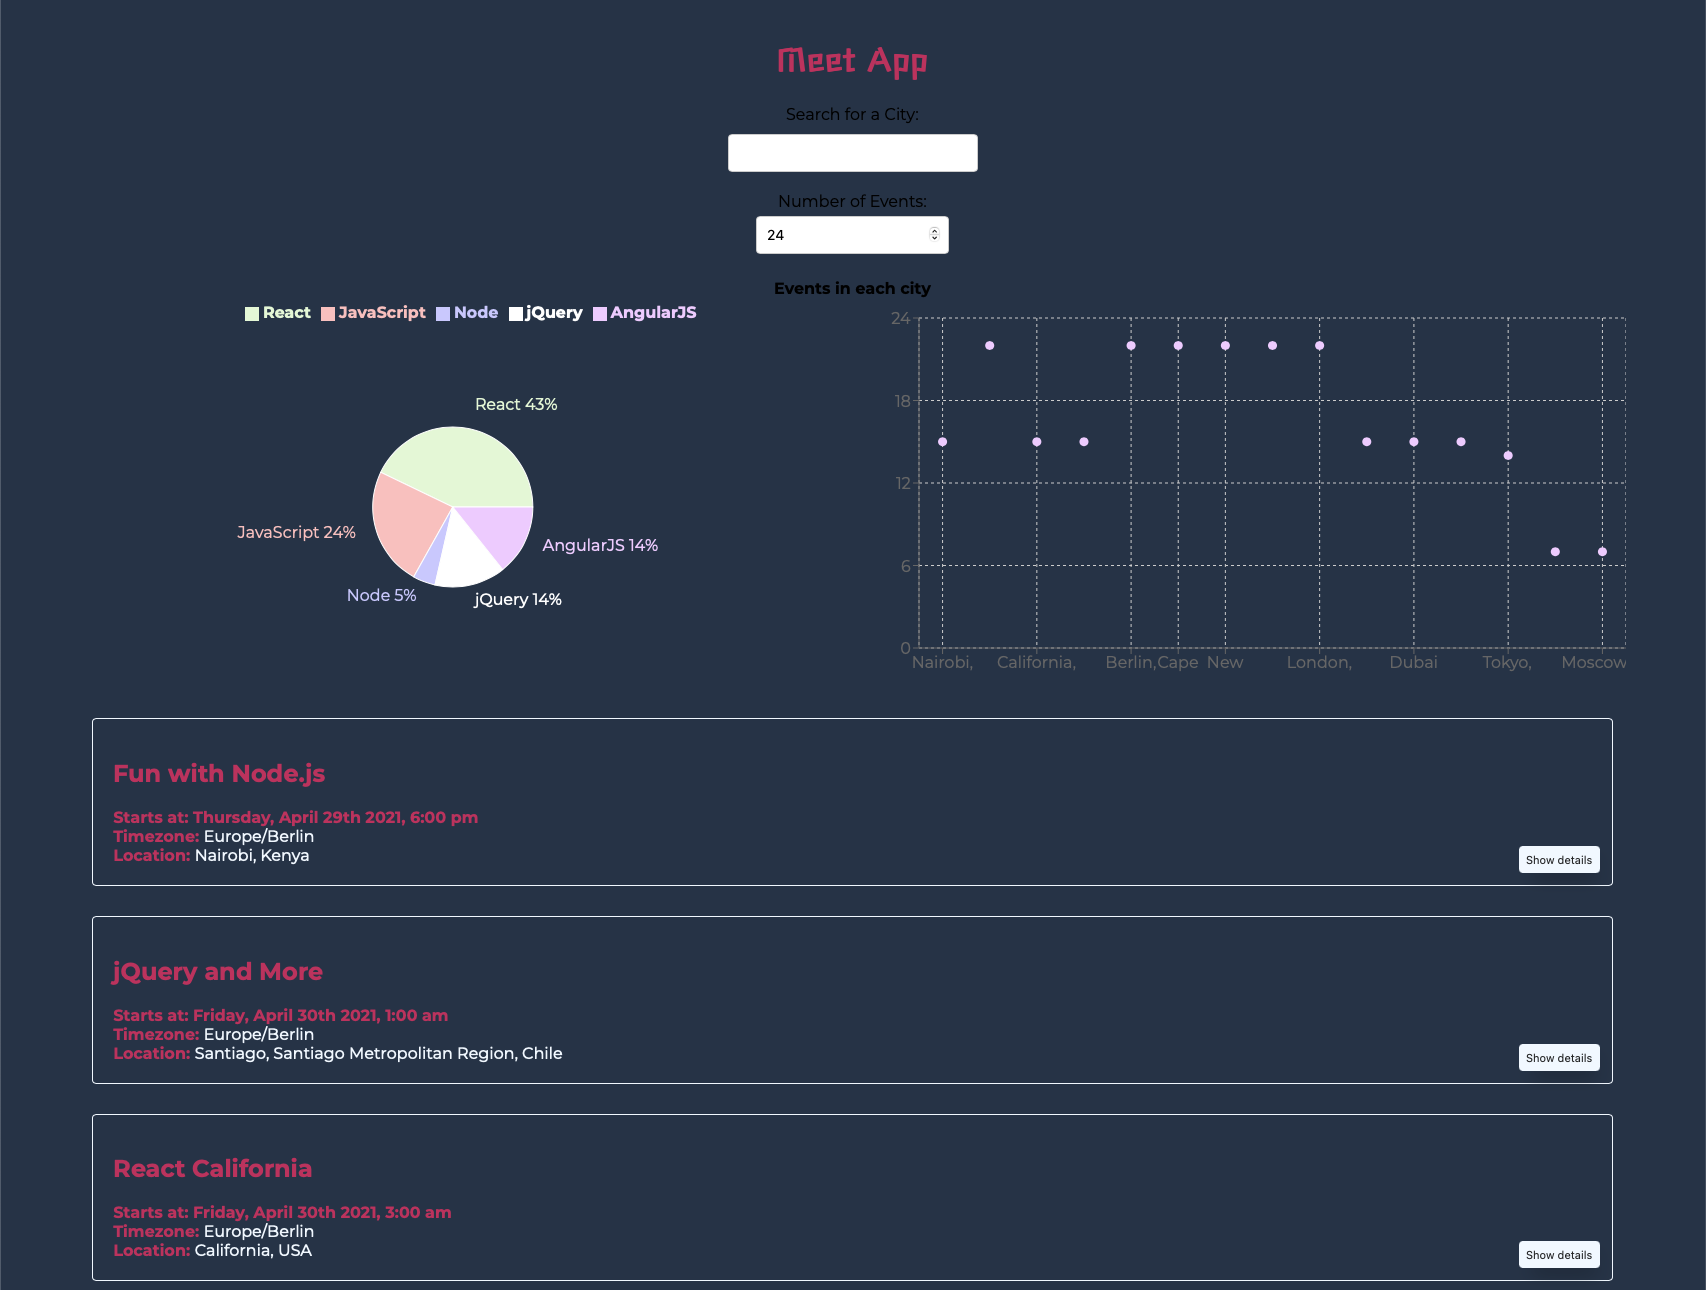
Task: Show details for jQuery and More
Action: [1558, 1058]
